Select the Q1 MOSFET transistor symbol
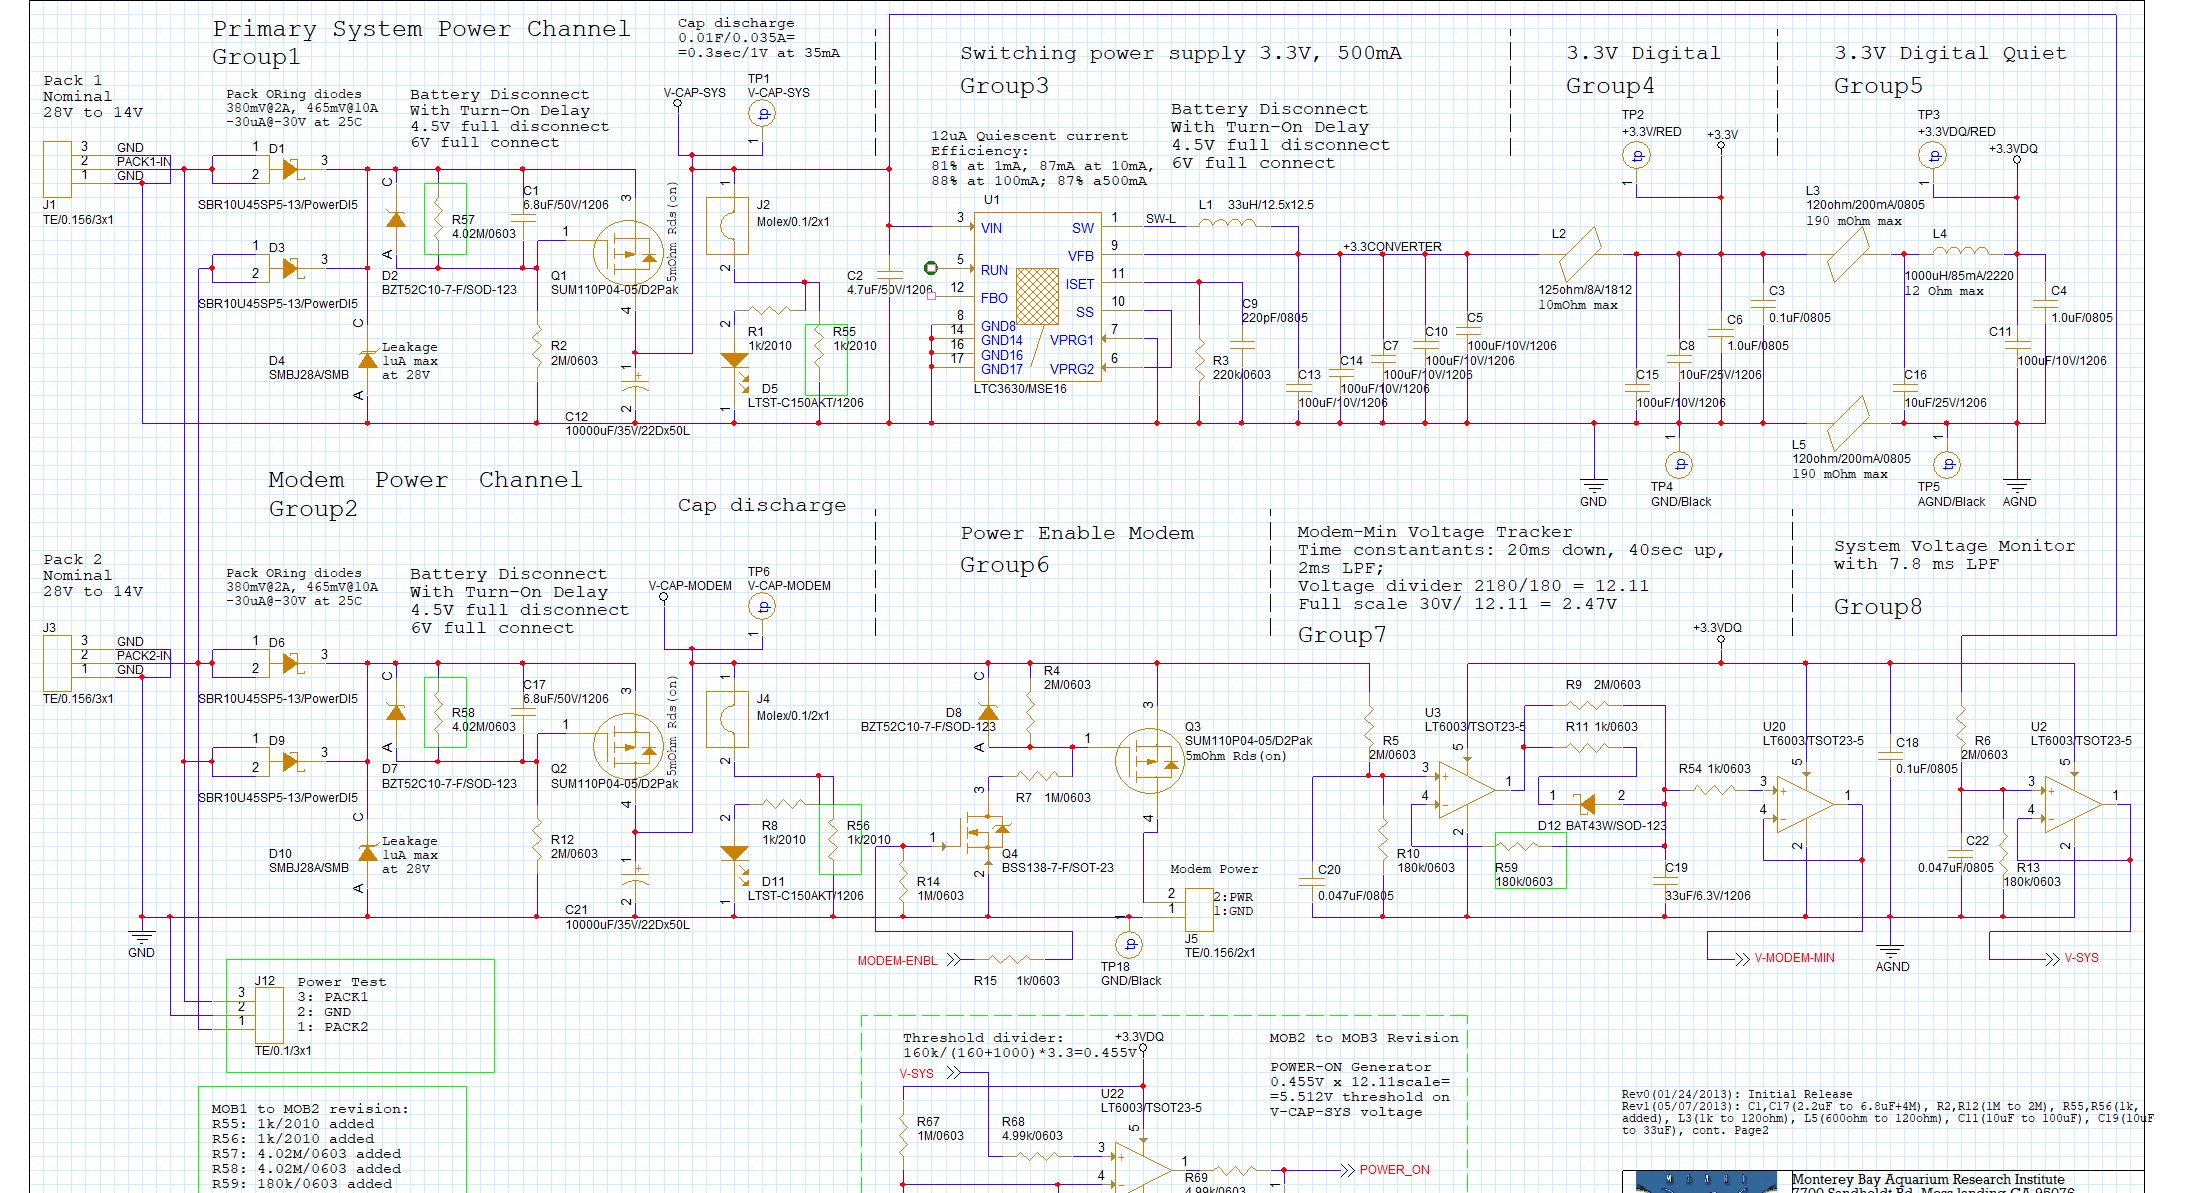Image resolution: width=2203 pixels, height=1193 pixels. point(628,254)
